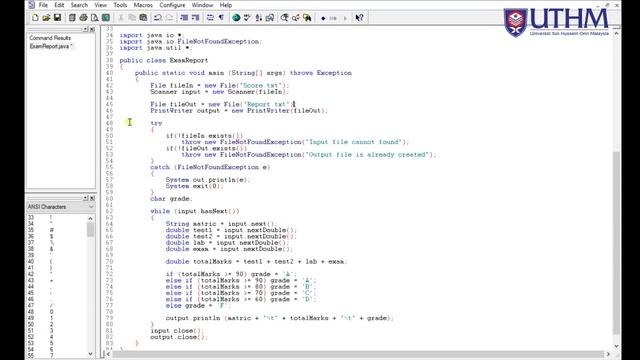This screenshot has width=640, height=360.
Task: Click the TextPad application icon in menu bar
Action: click(x=32, y=5)
